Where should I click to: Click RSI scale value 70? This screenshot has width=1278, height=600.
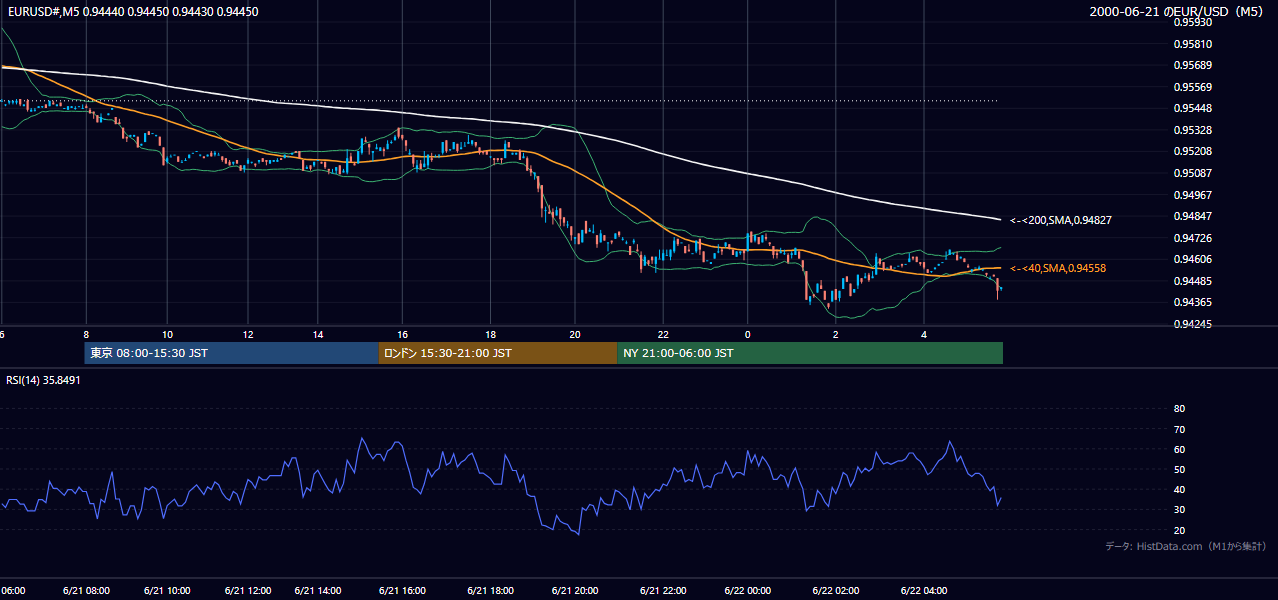[1179, 429]
